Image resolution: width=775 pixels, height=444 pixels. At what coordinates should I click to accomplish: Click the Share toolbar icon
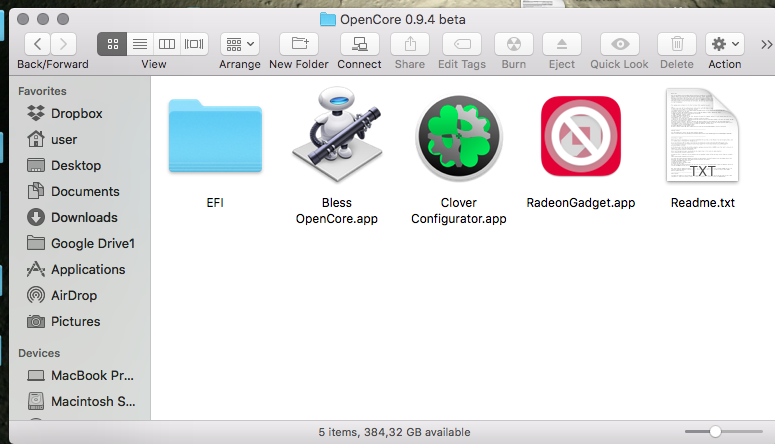pos(410,44)
